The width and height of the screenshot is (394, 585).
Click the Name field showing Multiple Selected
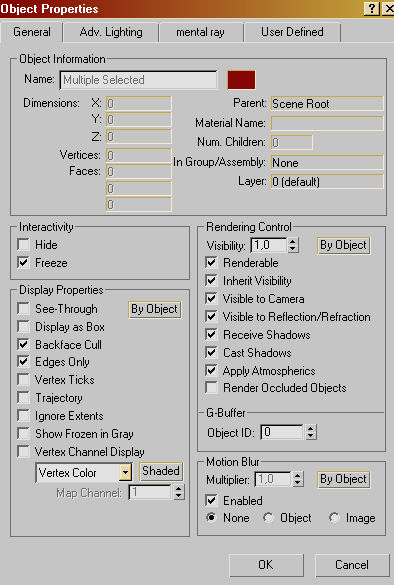(138, 80)
